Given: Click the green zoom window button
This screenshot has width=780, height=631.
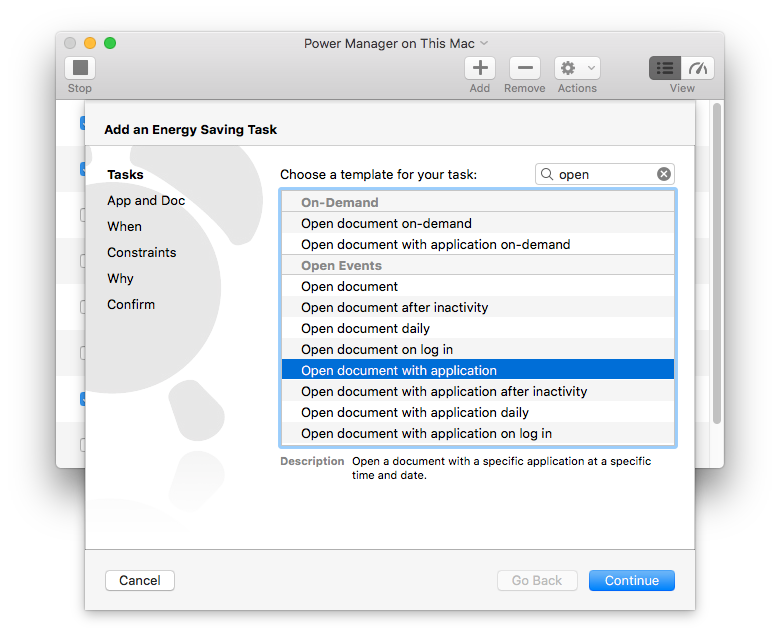Looking at the screenshot, I should coord(110,43).
